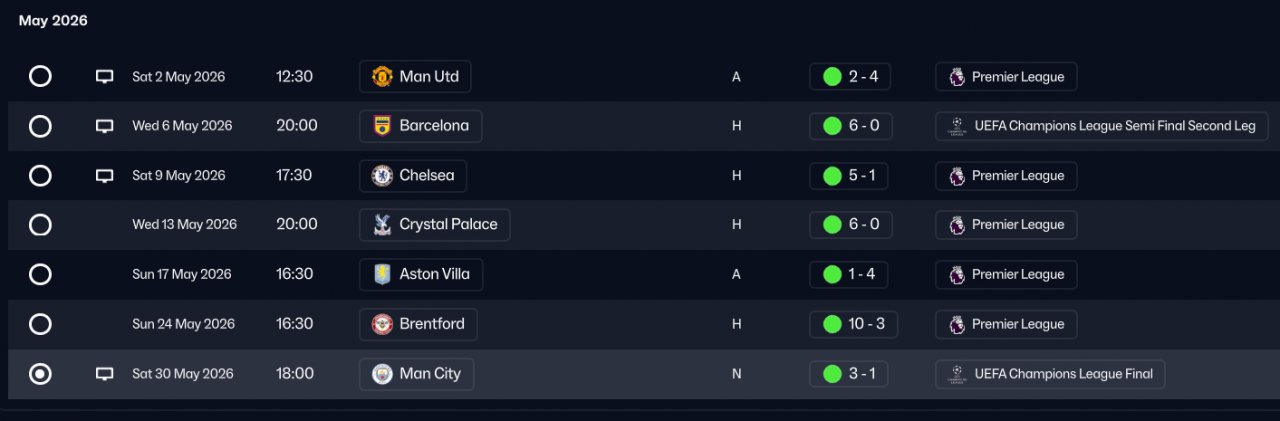The width and height of the screenshot is (1280, 421).
Task: Click the TV broadcast icon for Man Utd match
Action: 104,77
